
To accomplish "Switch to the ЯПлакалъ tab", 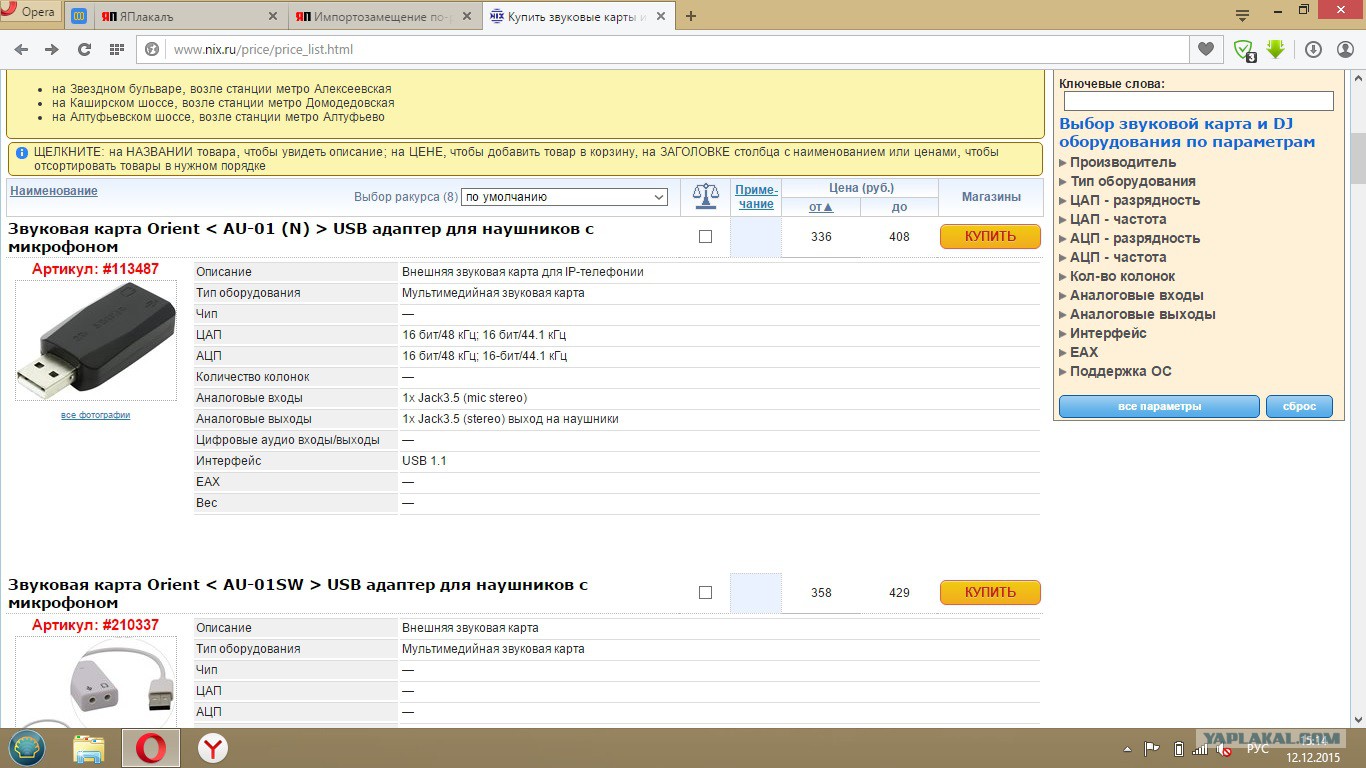I will pos(181,16).
